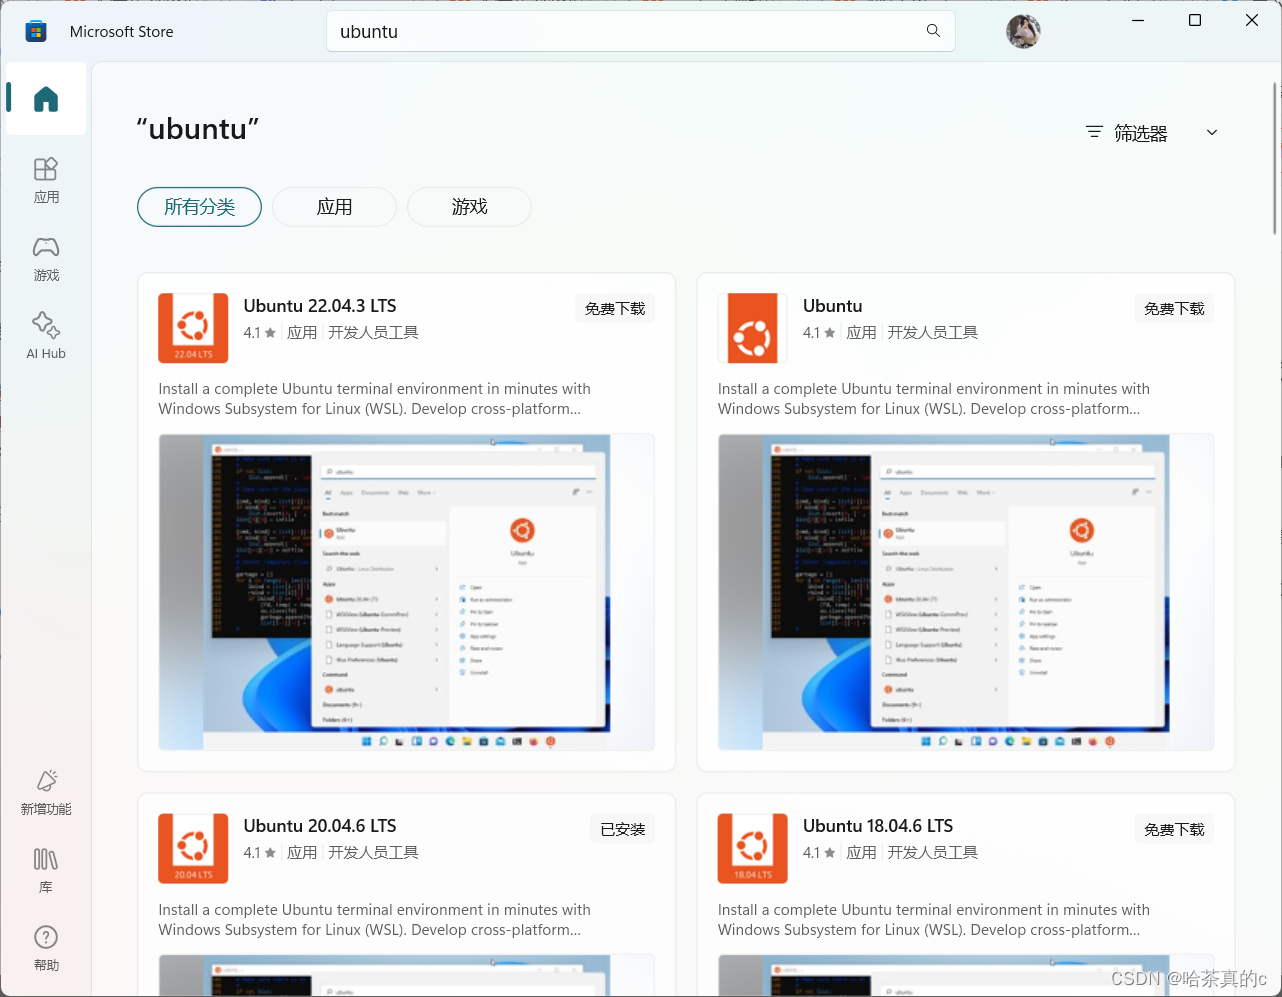Click 已安装 on Ubuntu 20.04.6 LTS
This screenshot has width=1282, height=997.
point(622,829)
